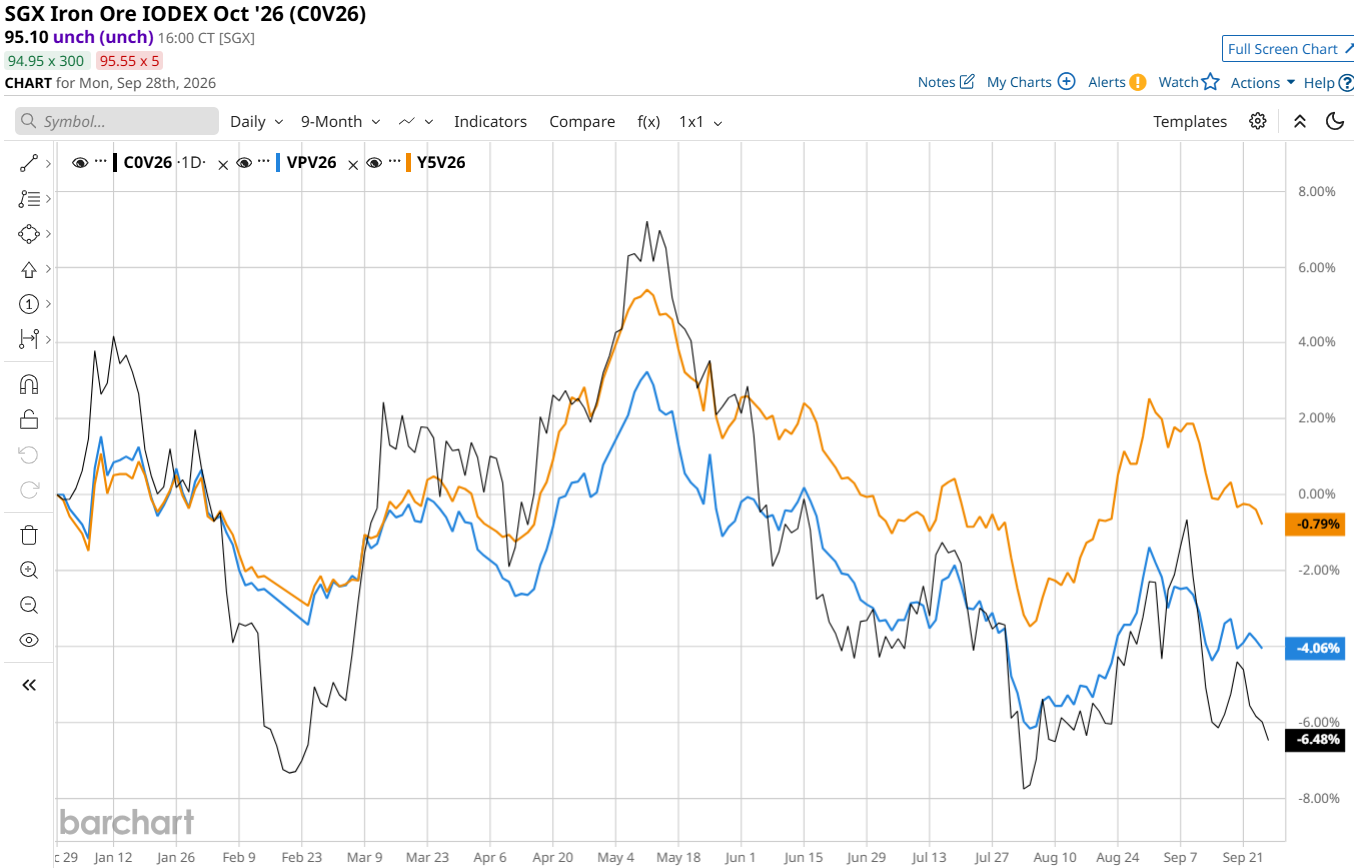Open chart settings gear icon
This screenshot has width=1354, height=868.
(1258, 121)
